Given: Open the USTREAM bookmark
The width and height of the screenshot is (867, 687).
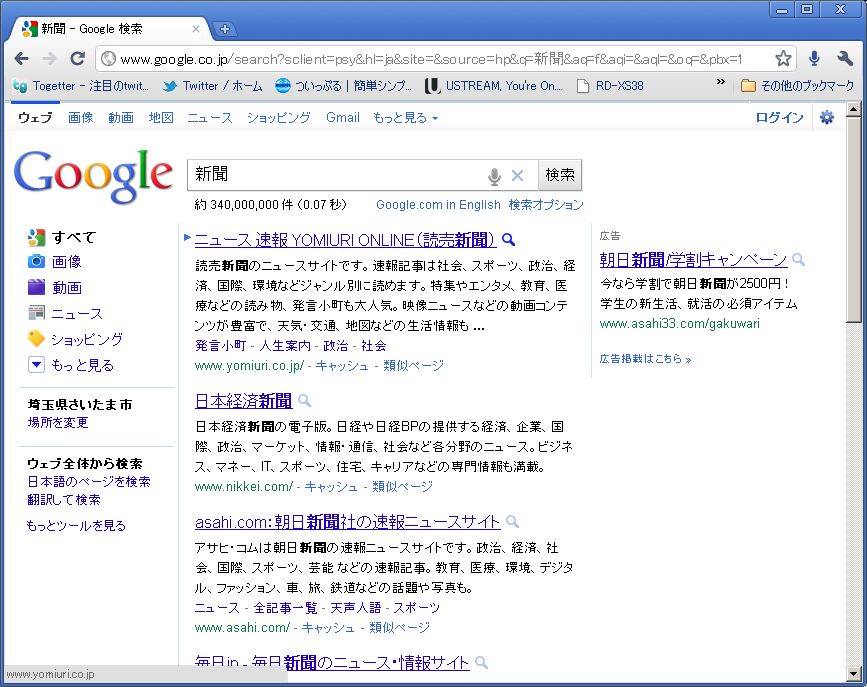Looking at the screenshot, I should (494, 86).
